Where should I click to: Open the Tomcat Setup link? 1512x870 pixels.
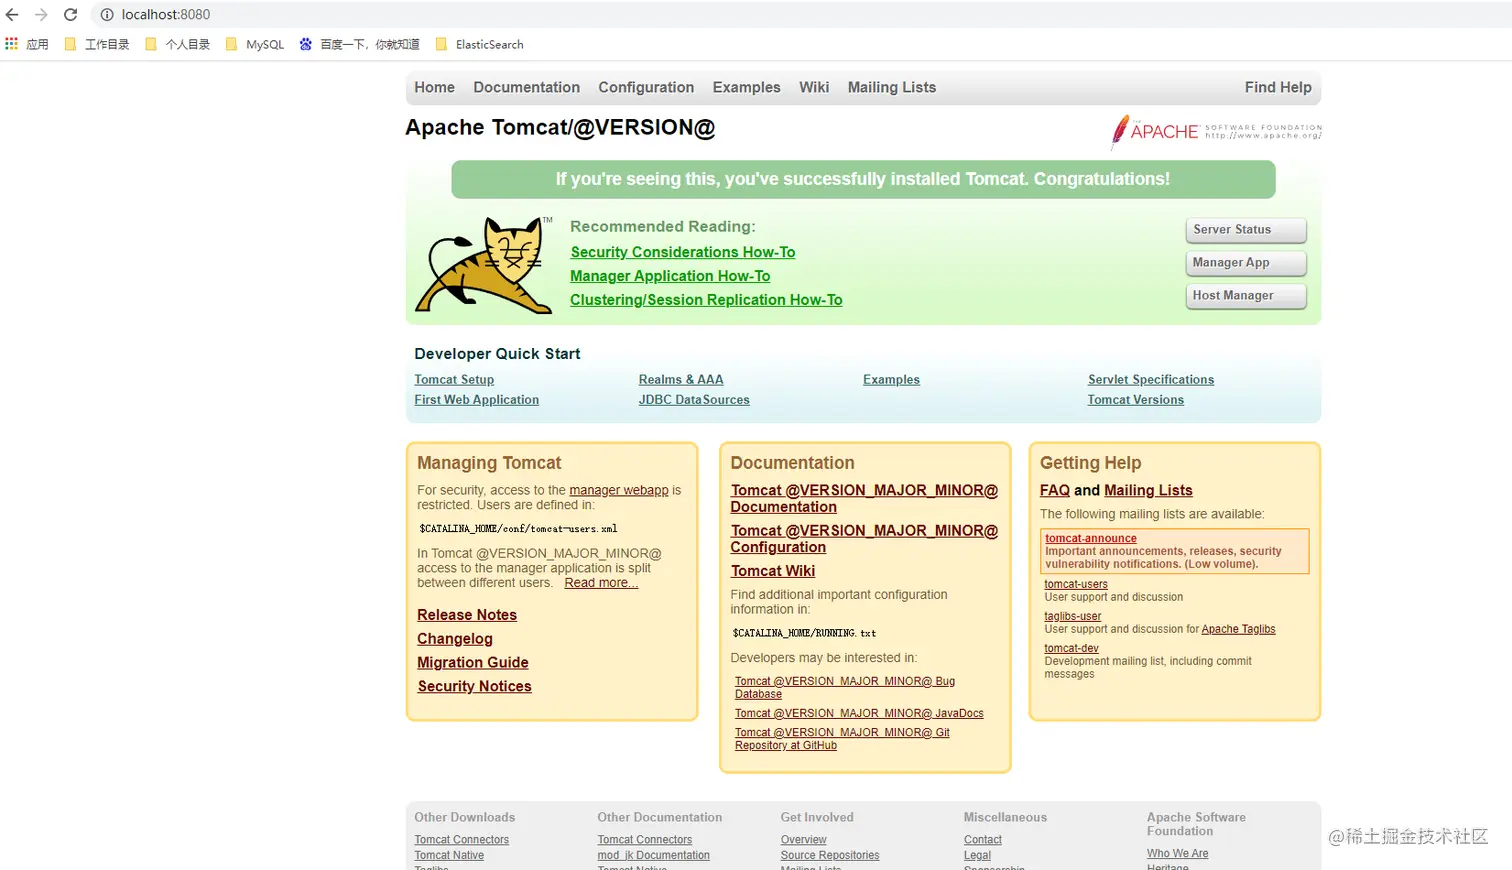(x=454, y=380)
